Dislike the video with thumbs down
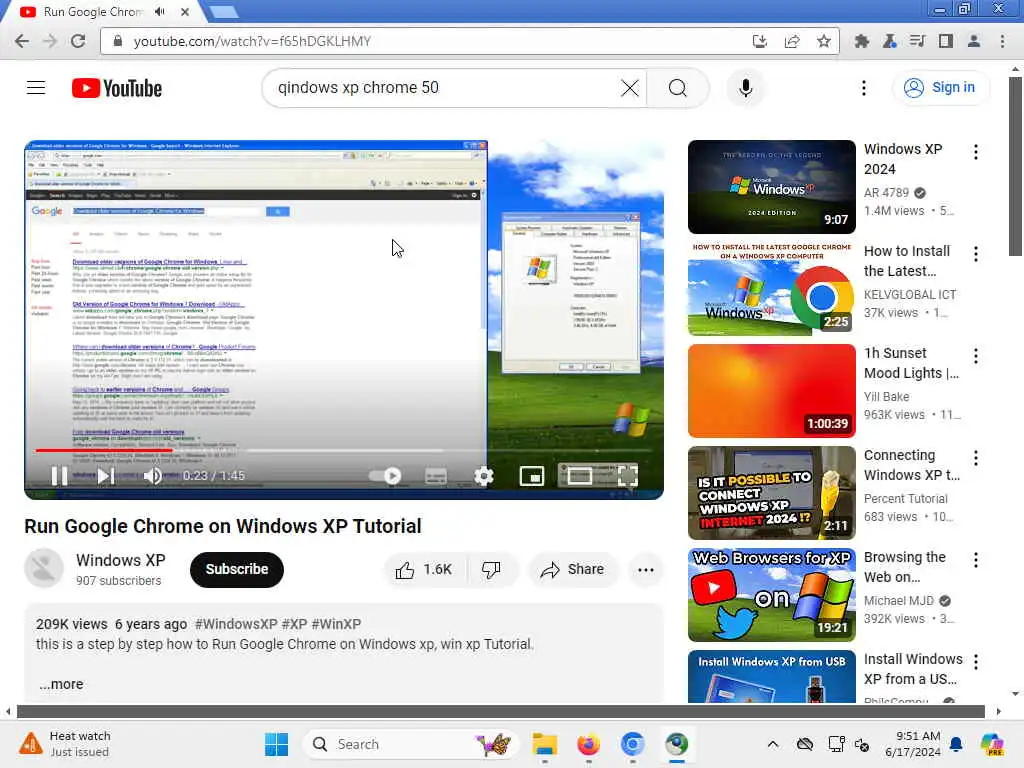1024x768 pixels. click(x=491, y=569)
